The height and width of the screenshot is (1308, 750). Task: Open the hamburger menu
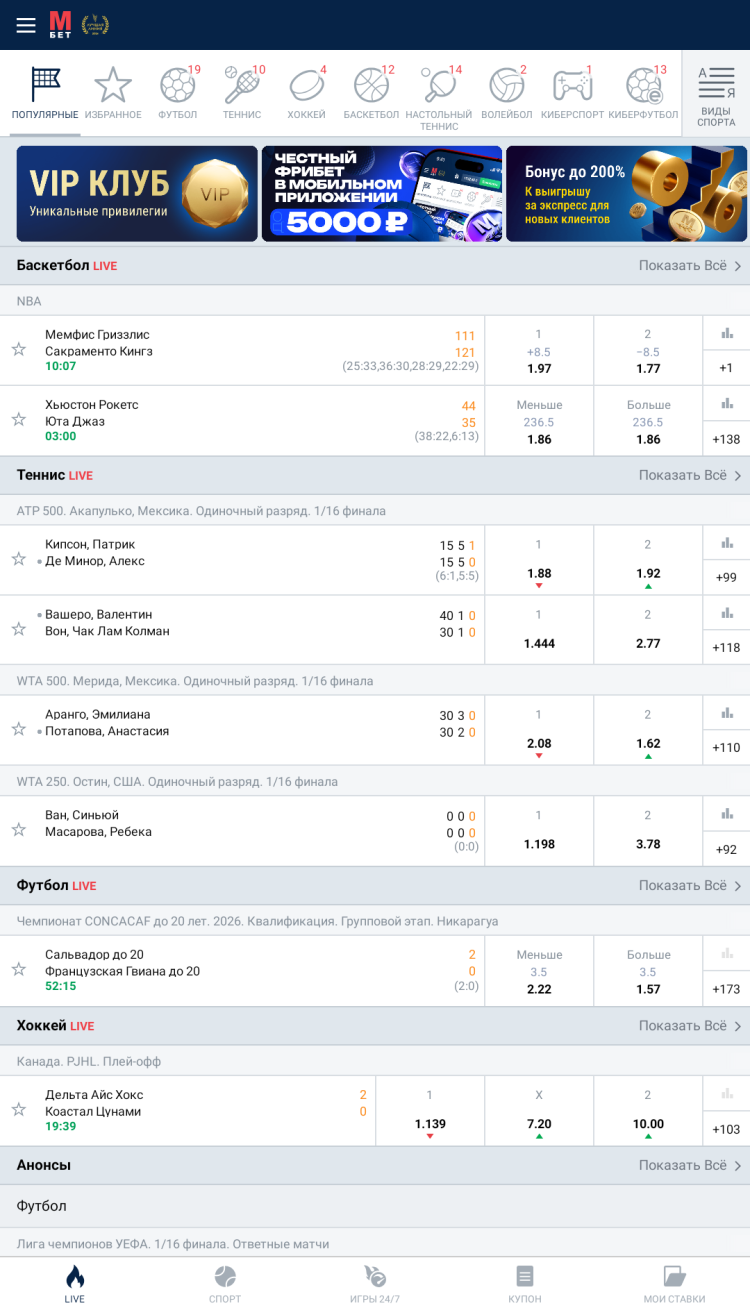[26, 25]
